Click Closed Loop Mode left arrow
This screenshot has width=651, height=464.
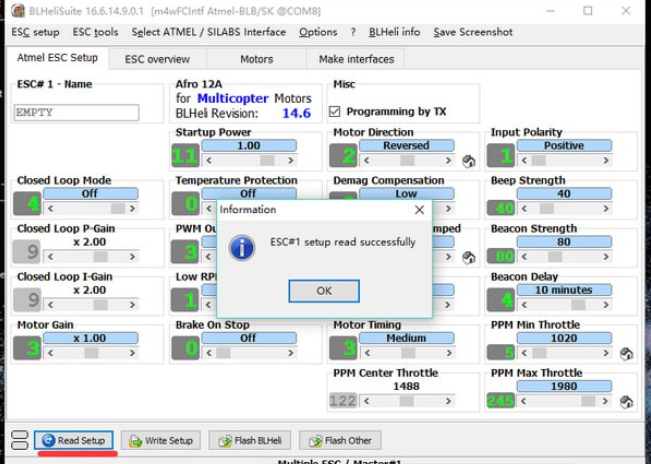click(x=50, y=208)
